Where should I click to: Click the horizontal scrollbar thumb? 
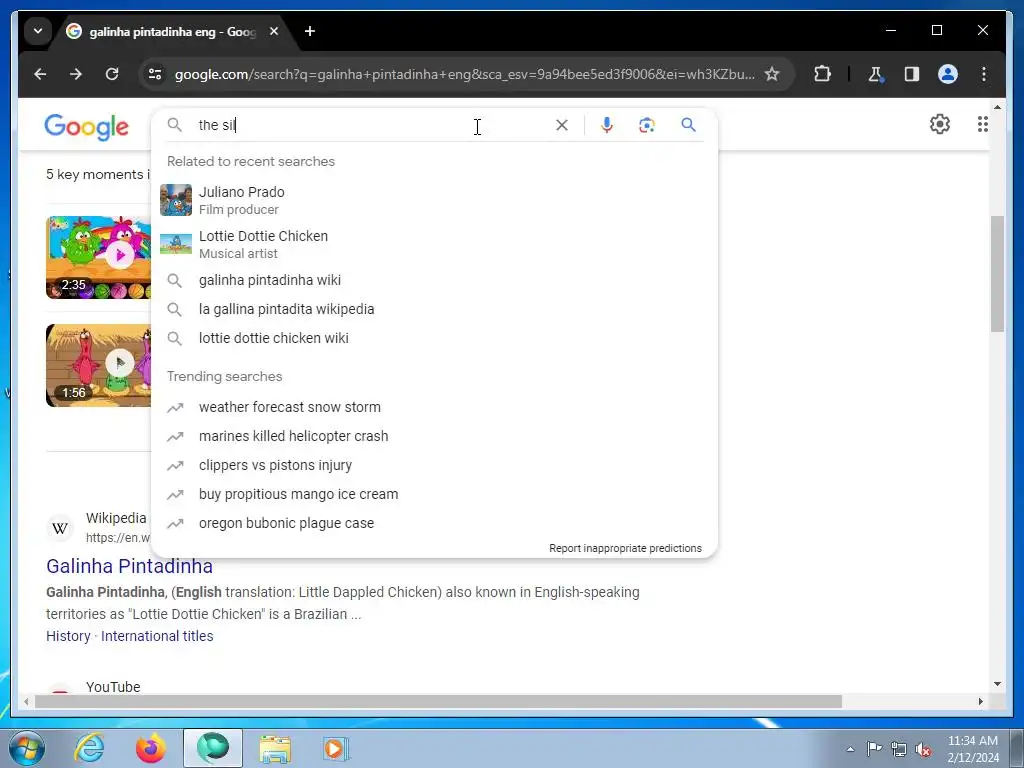pyautogui.click(x=438, y=701)
